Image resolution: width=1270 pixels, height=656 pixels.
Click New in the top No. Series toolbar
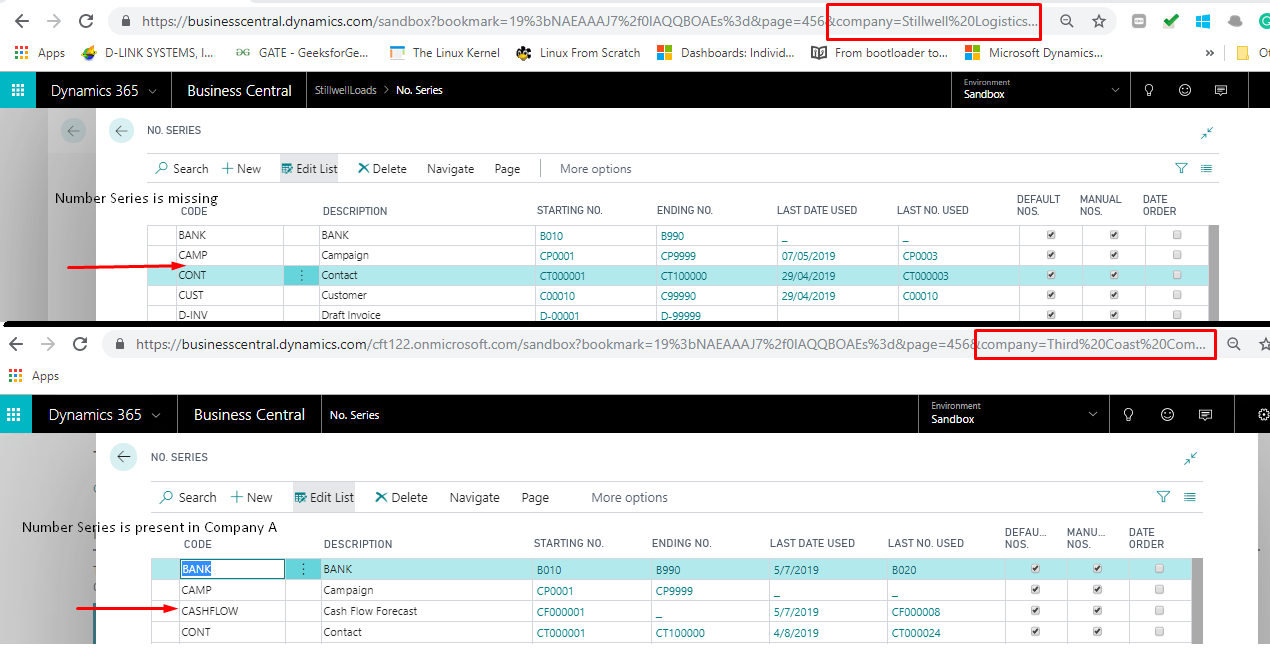coord(241,169)
